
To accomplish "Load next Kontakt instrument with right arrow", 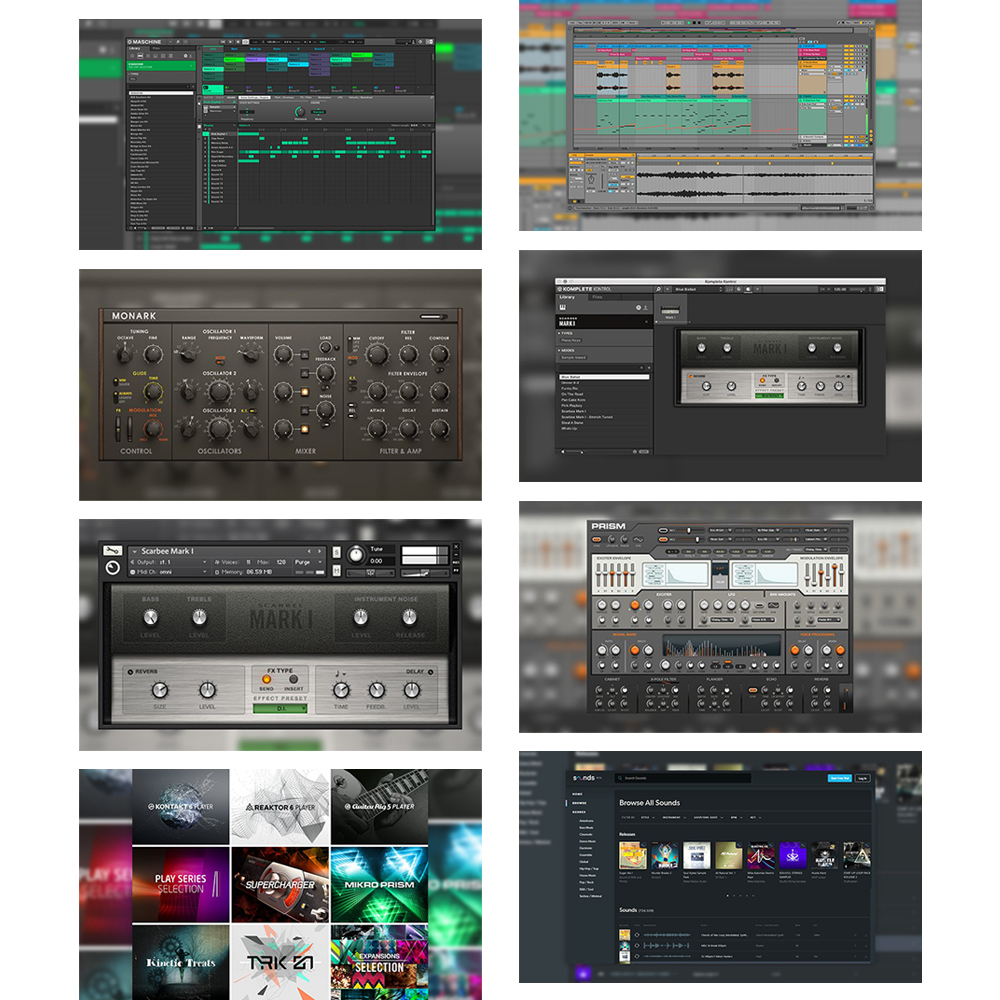I will pyautogui.click(x=320, y=551).
